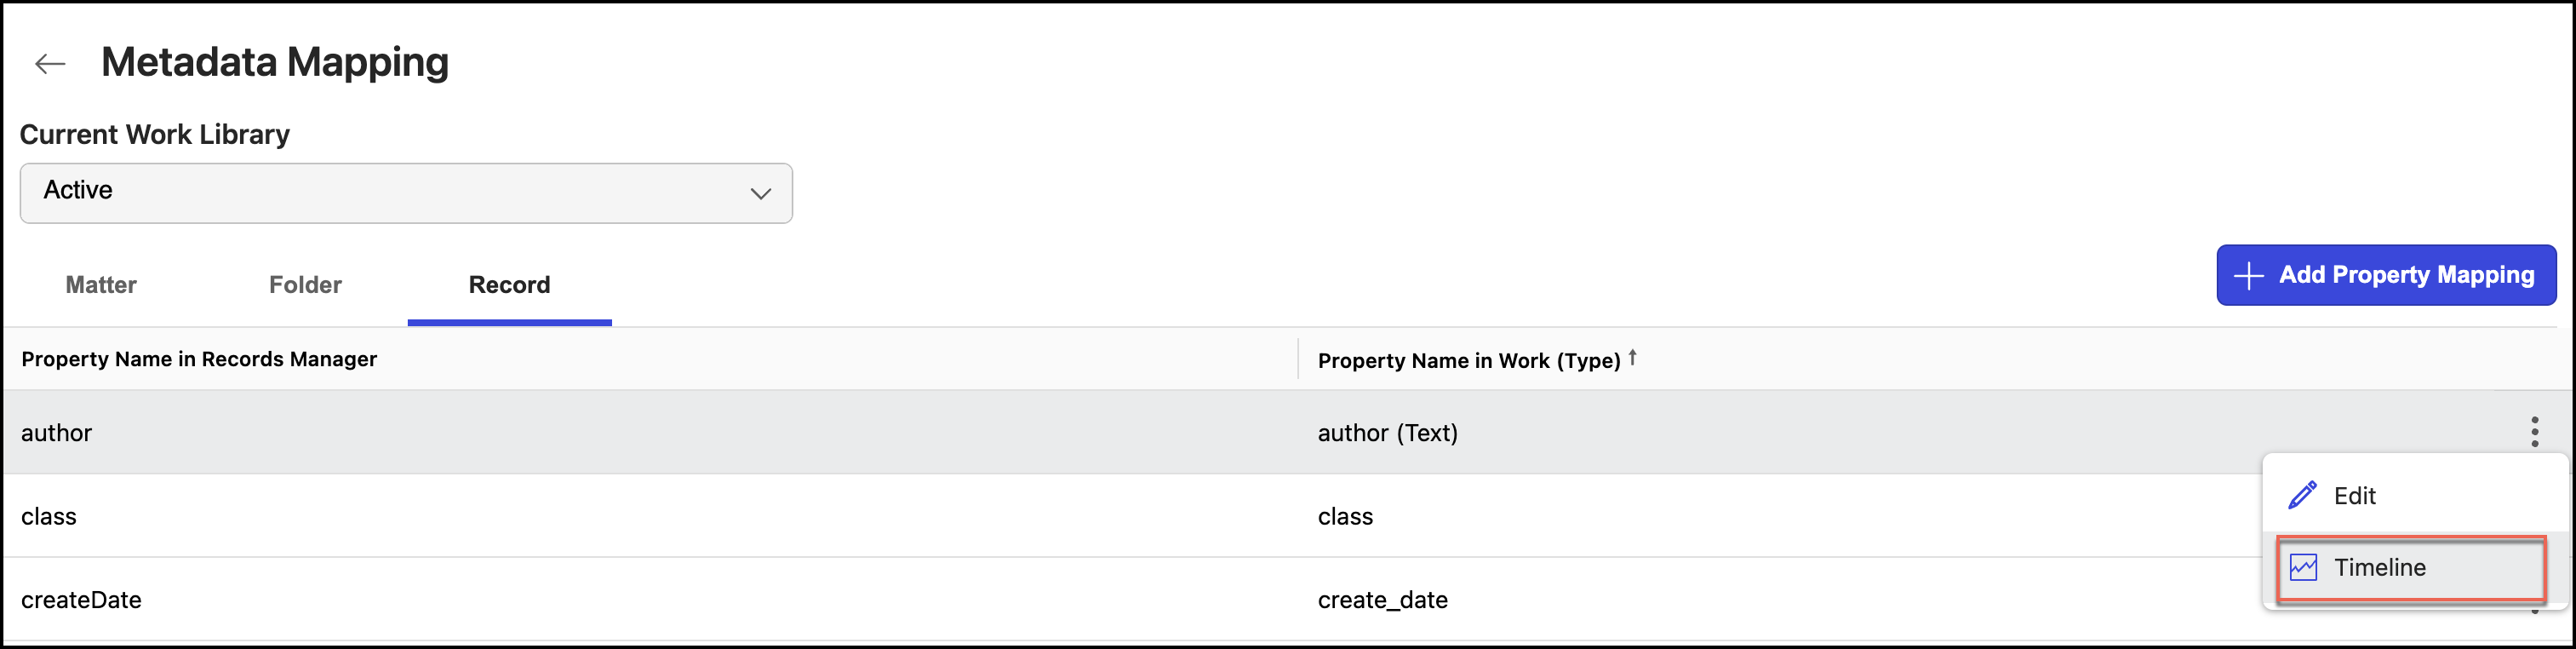
Task: Collapse the context menu by selecting Edit
Action: coord(2355,494)
